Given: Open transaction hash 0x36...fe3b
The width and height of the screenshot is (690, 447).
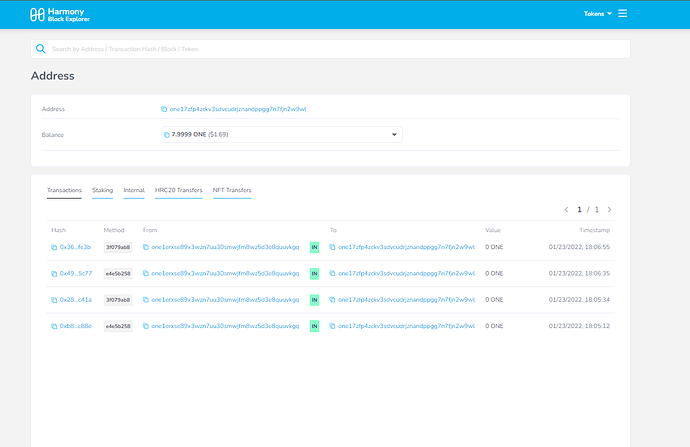Looking at the screenshot, I should coord(75,247).
